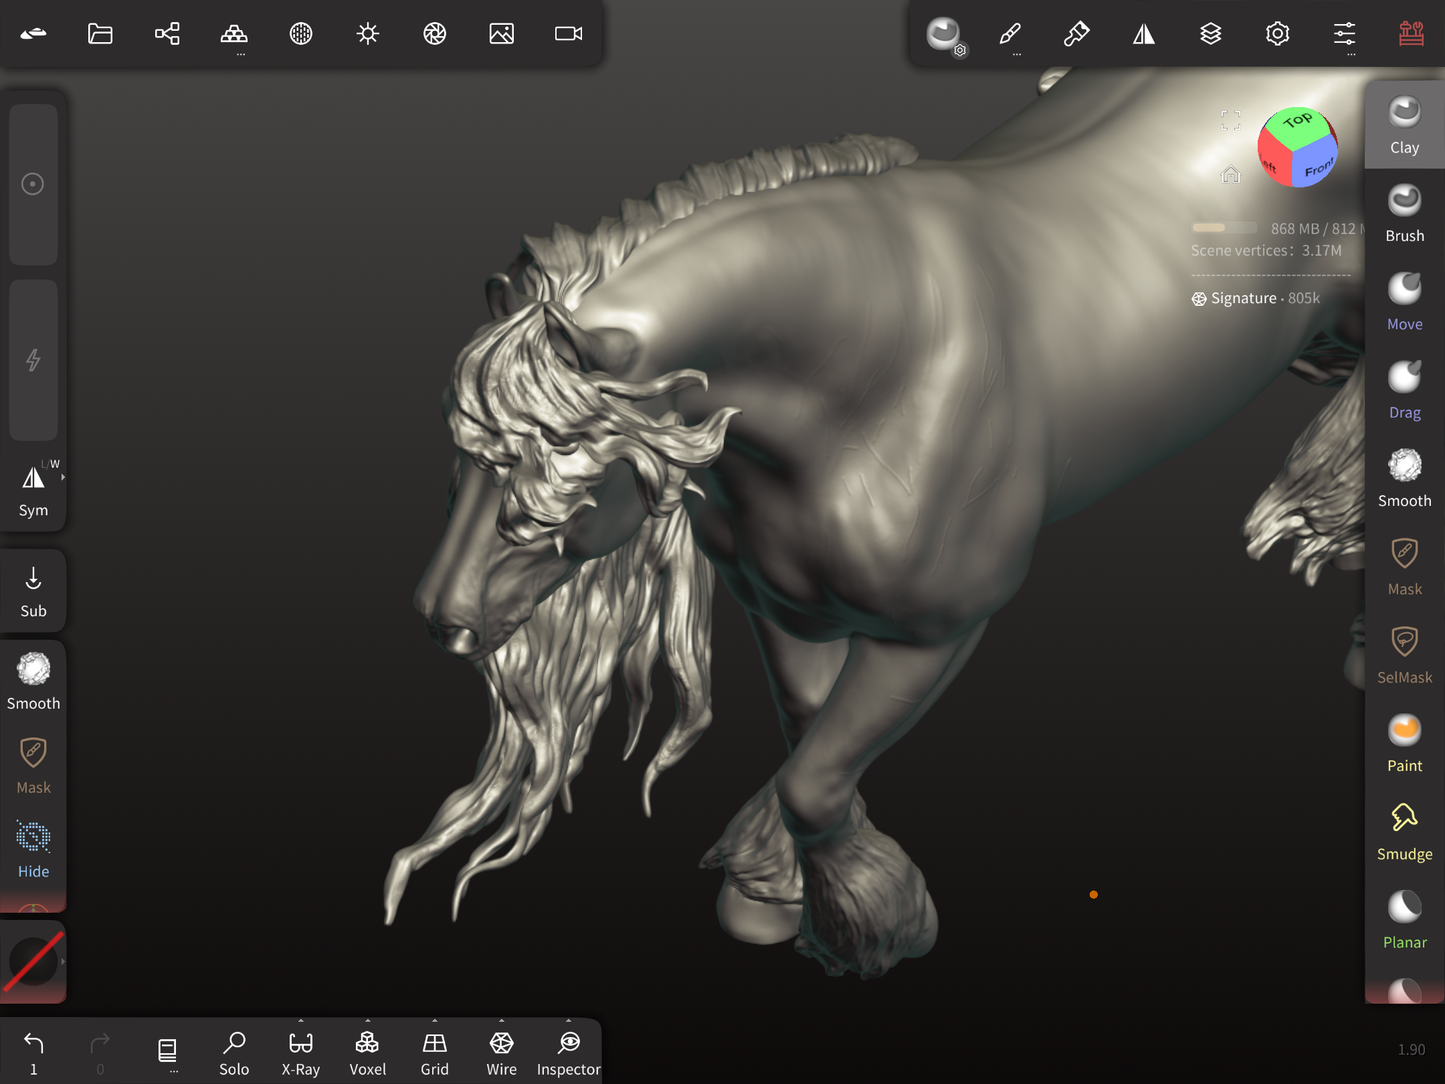Click the brush radius slider
Viewport: 1445px width, 1084px height.
click(x=33, y=185)
